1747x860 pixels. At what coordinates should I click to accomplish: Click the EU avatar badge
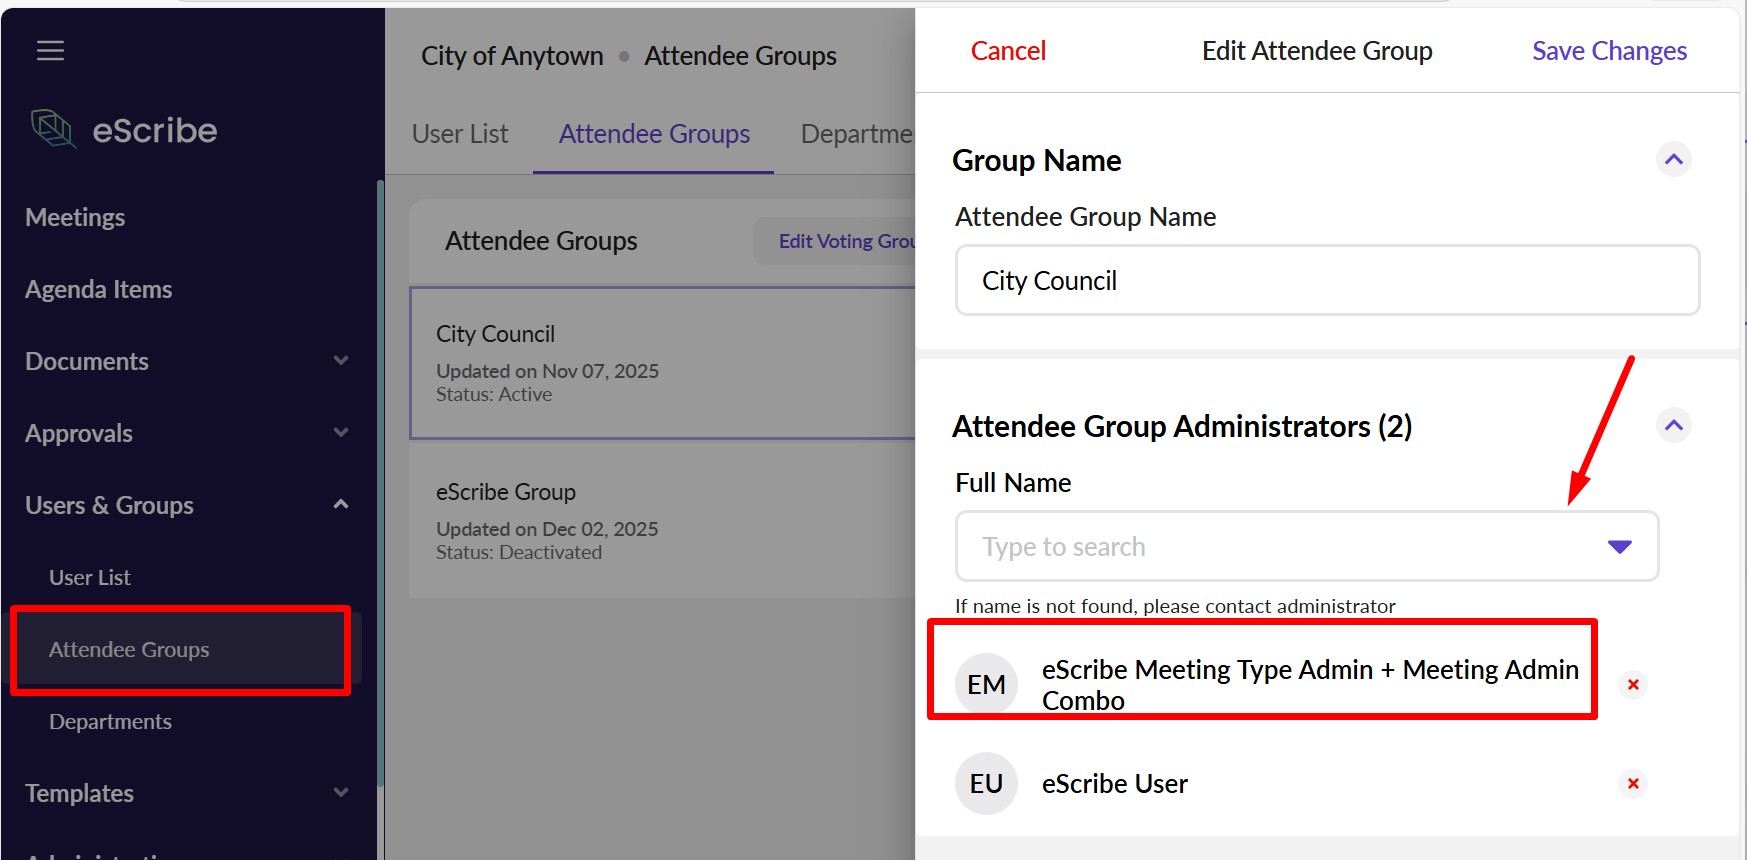(x=986, y=784)
